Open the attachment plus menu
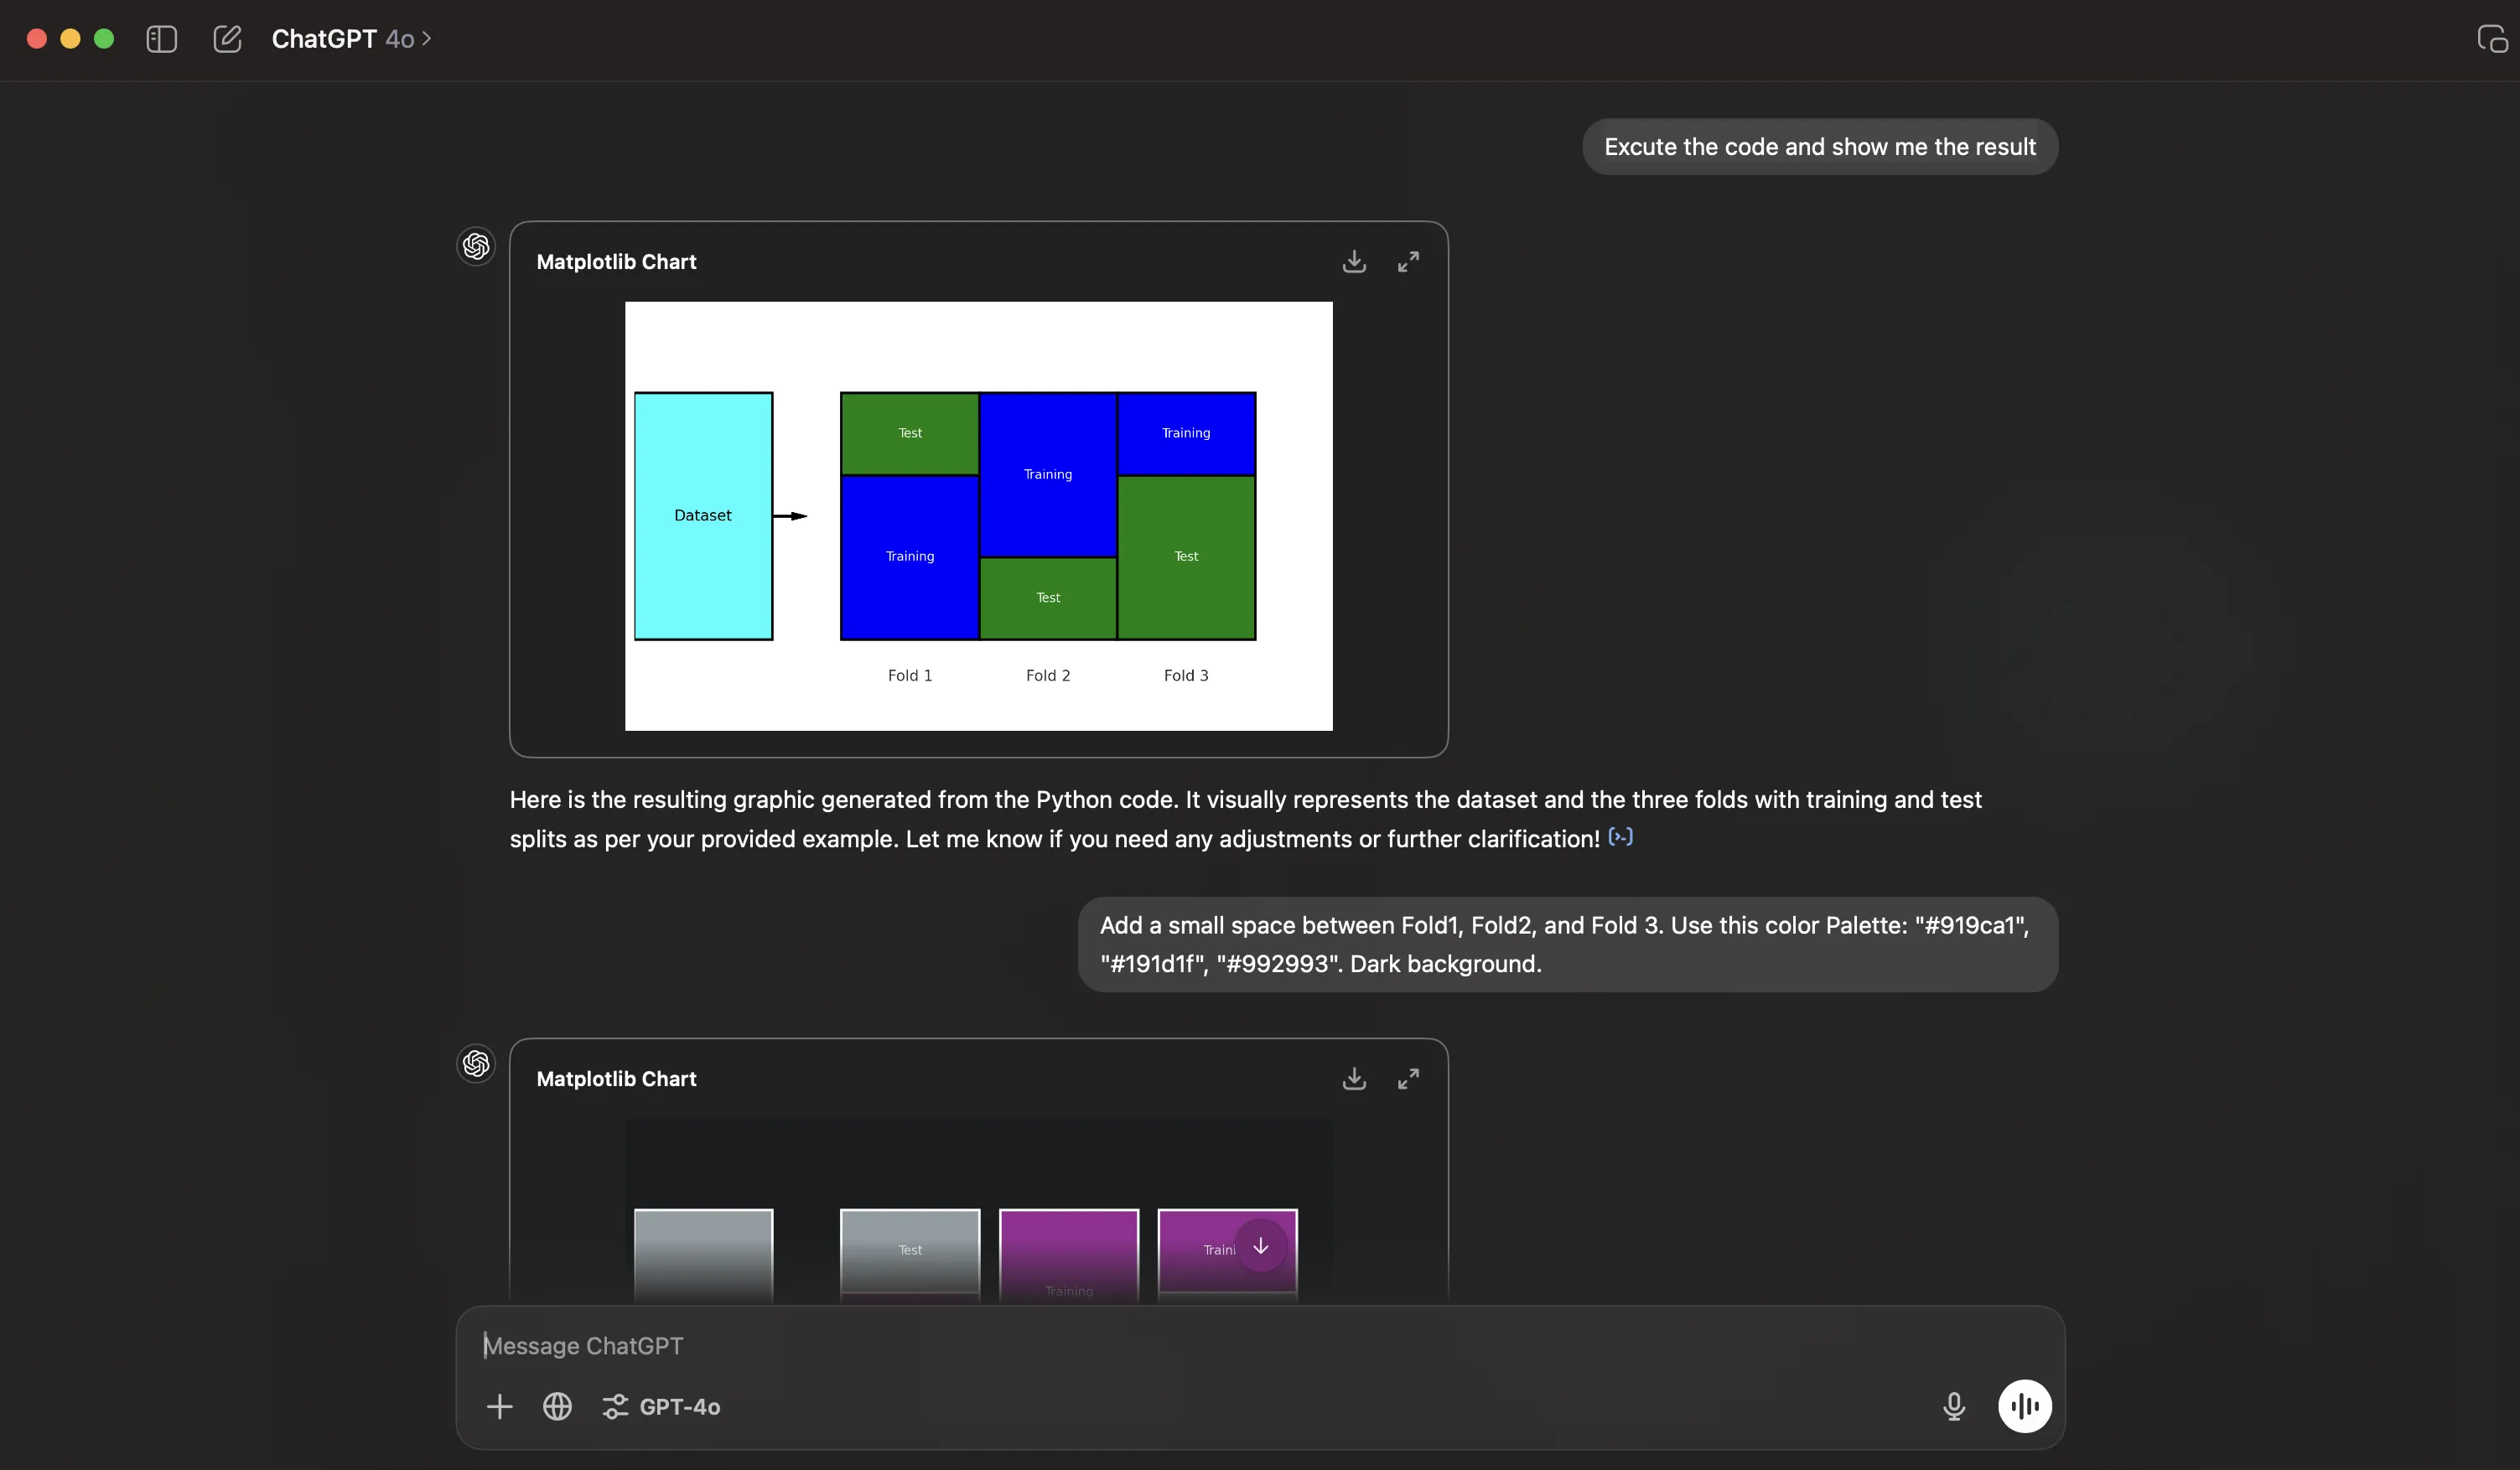The image size is (2520, 1470). (499, 1406)
